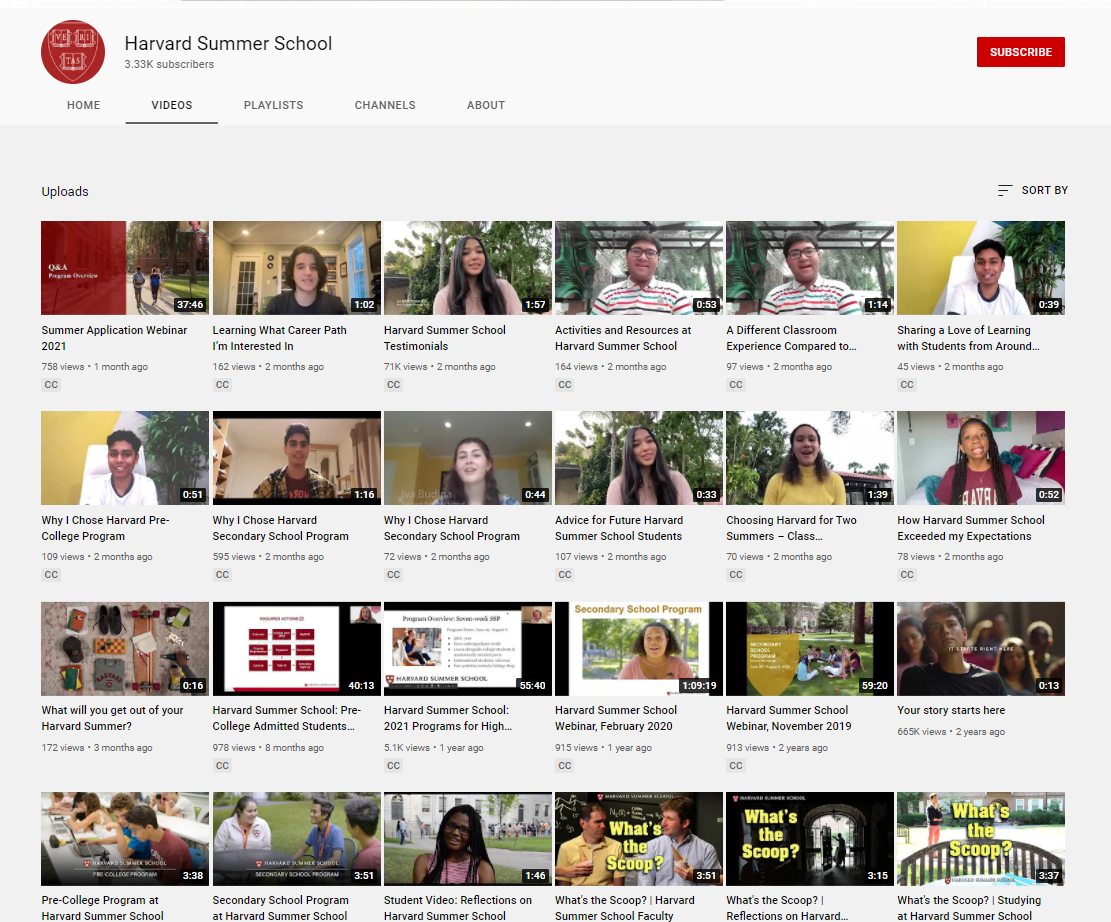Viewport: 1111px width, 922px height.
Task: Click CC badge under Webinar, November 2019
Action: 736,765
